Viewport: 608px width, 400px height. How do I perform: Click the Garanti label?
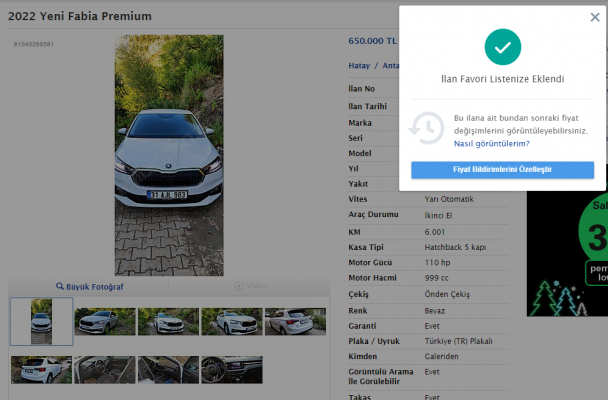tap(362, 326)
